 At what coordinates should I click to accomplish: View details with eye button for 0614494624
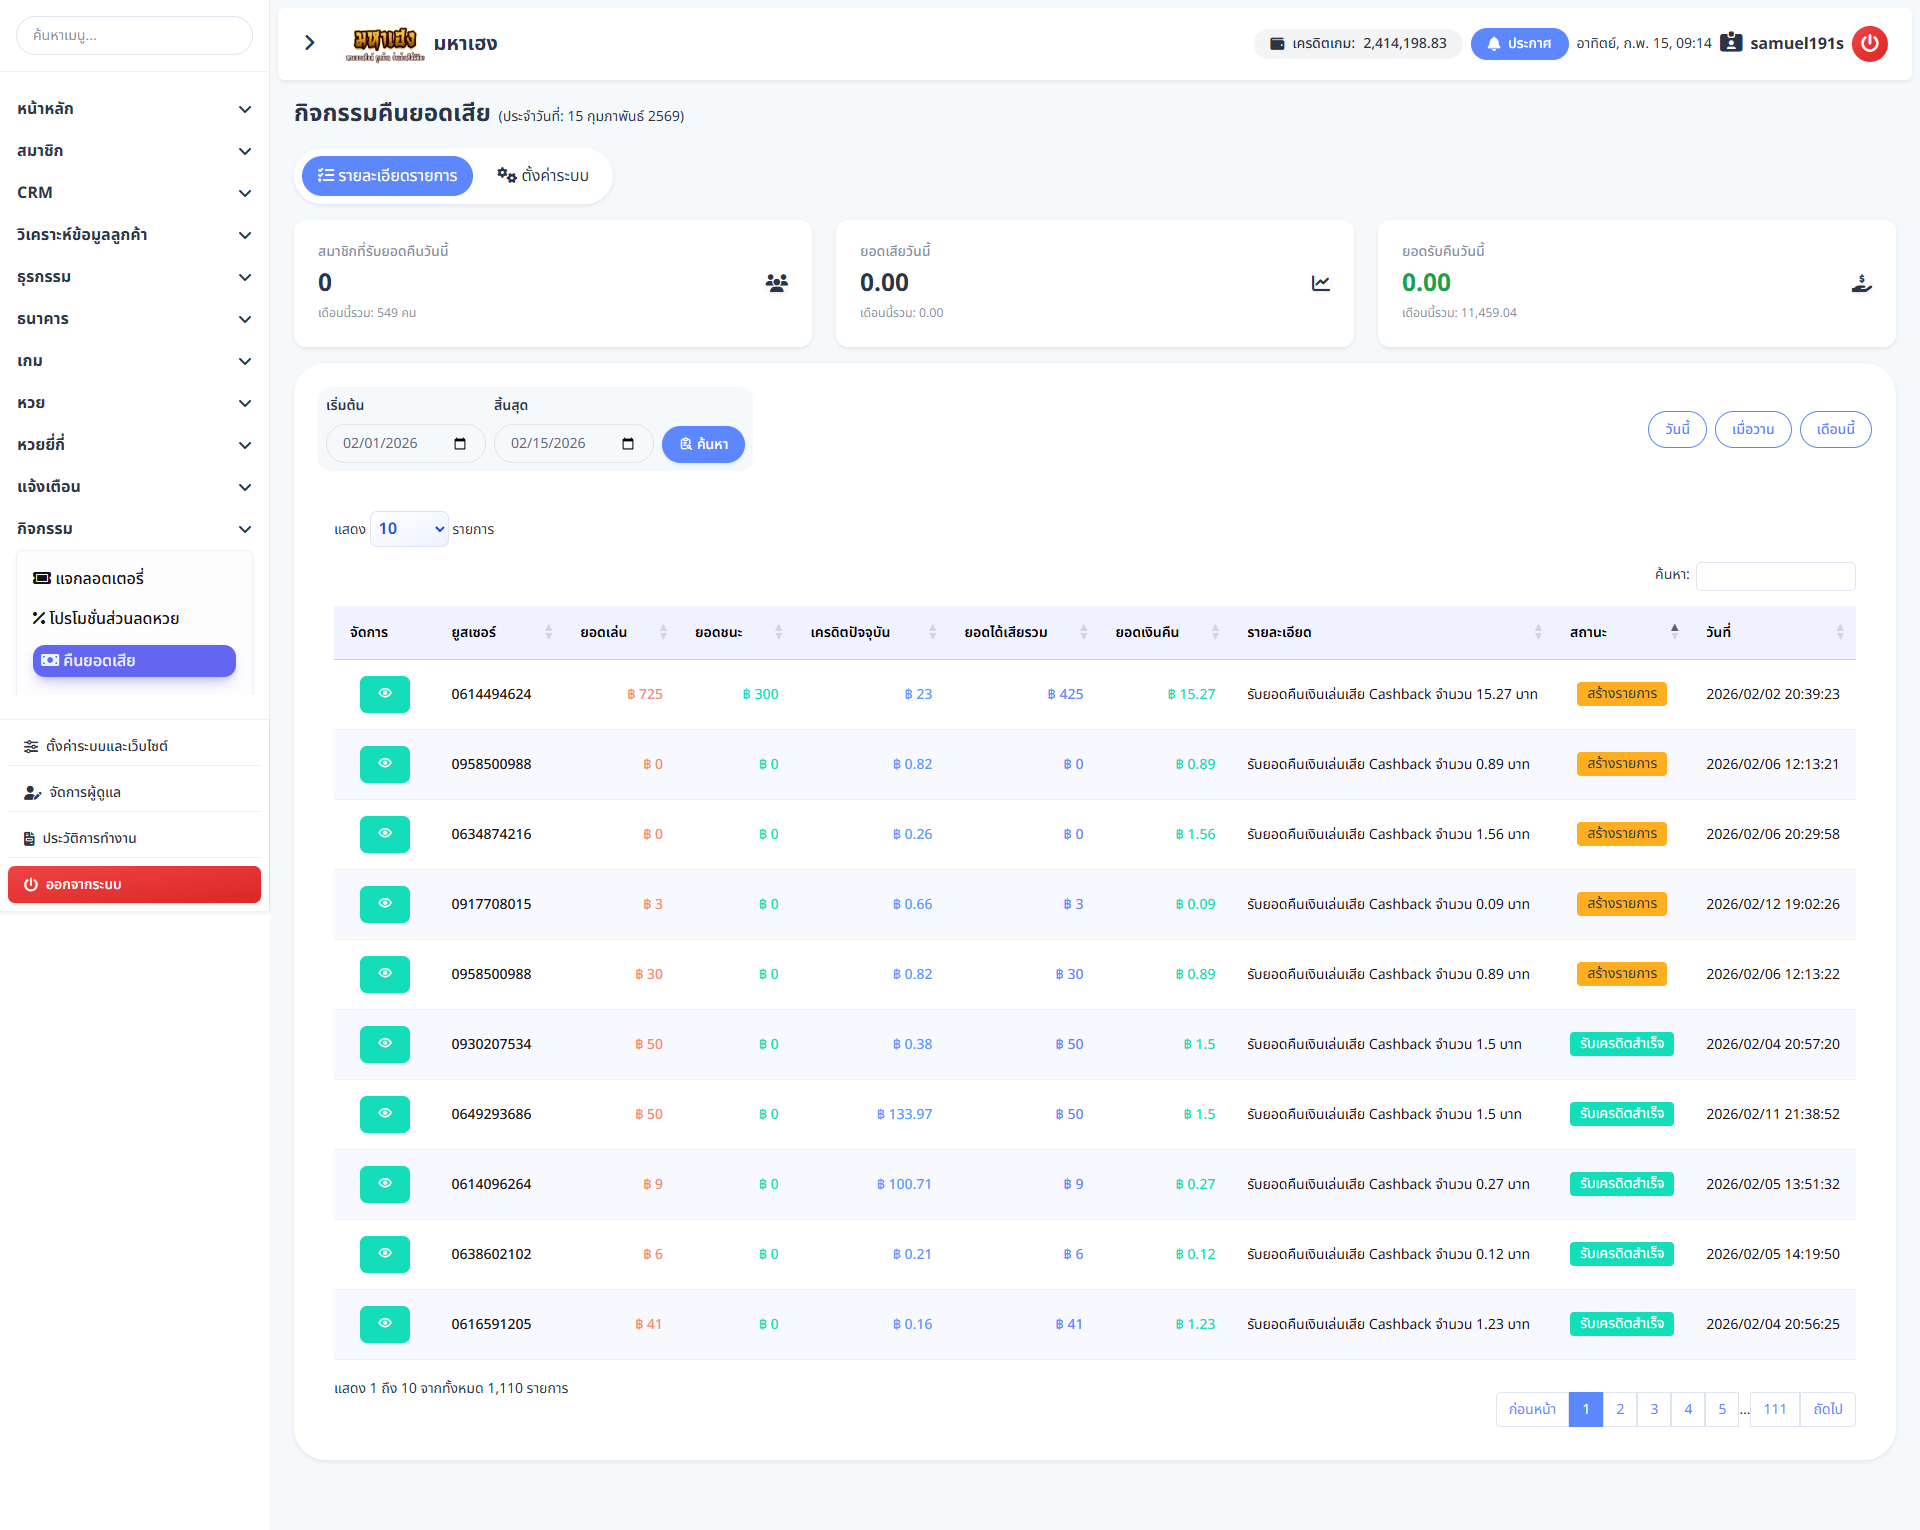pyautogui.click(x=385, y=694)
